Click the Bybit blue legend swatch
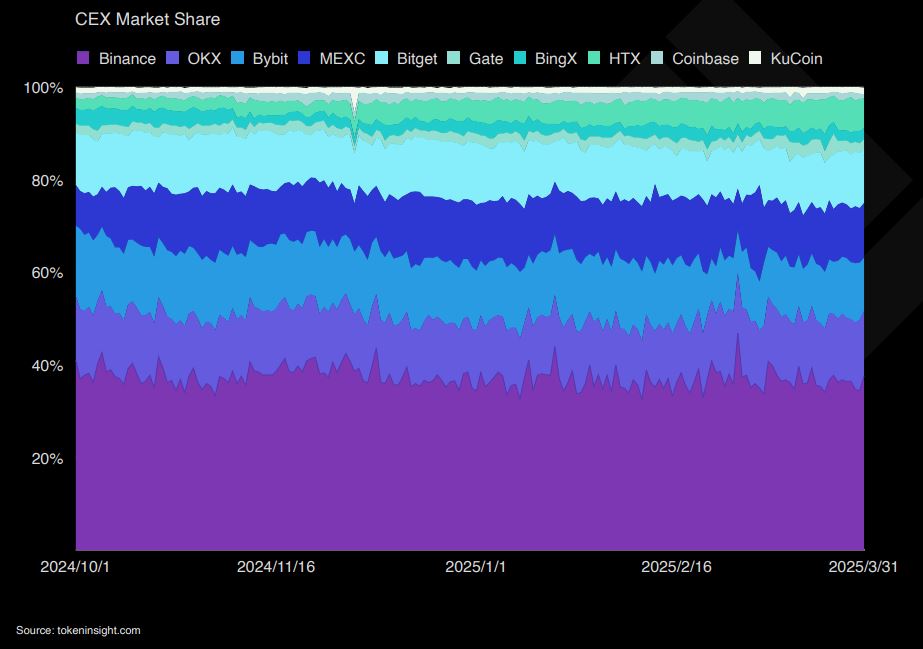923x649 pixels. [237, 58]
